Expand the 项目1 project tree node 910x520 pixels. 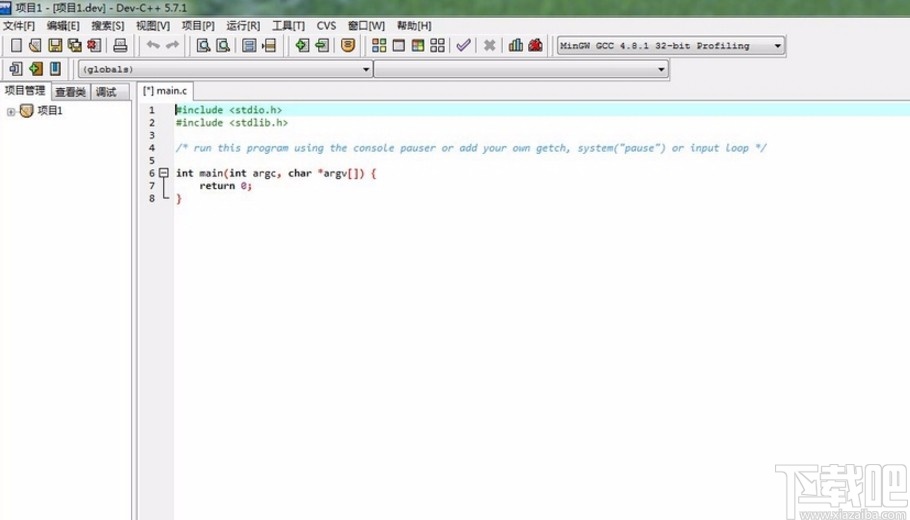tap(11, 111)
